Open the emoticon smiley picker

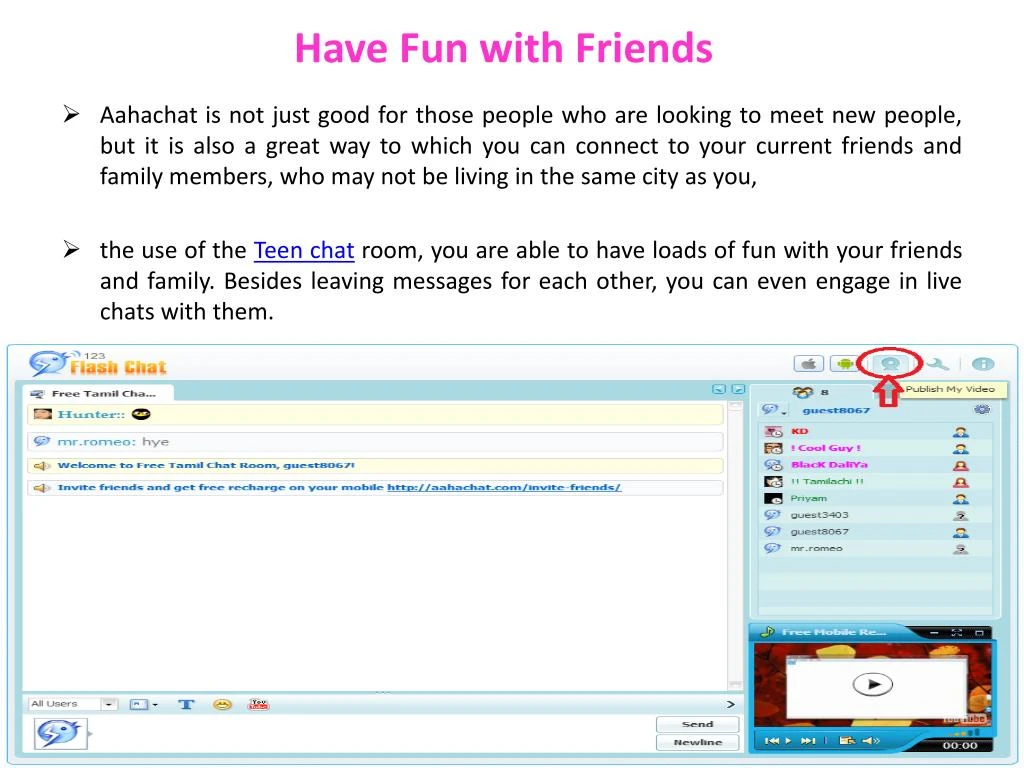click(x=223, y=704)
